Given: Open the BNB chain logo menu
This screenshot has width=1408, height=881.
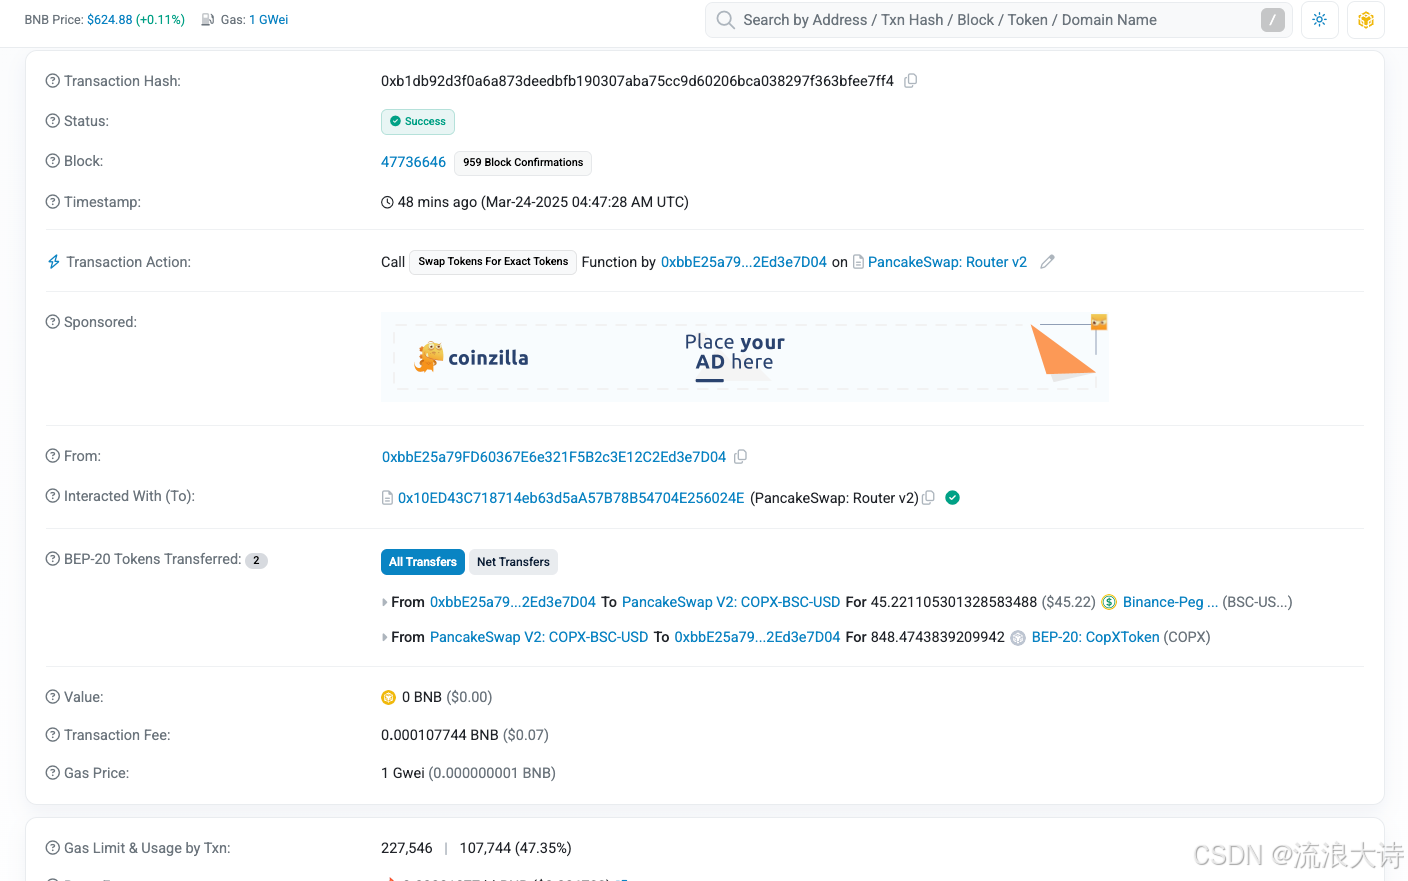Looking at the screenshot, I should point(1366,20).
